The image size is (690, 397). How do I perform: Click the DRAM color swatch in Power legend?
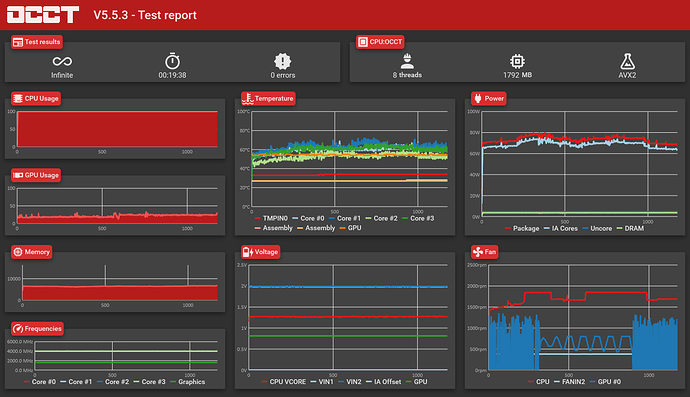coord(619,228)
